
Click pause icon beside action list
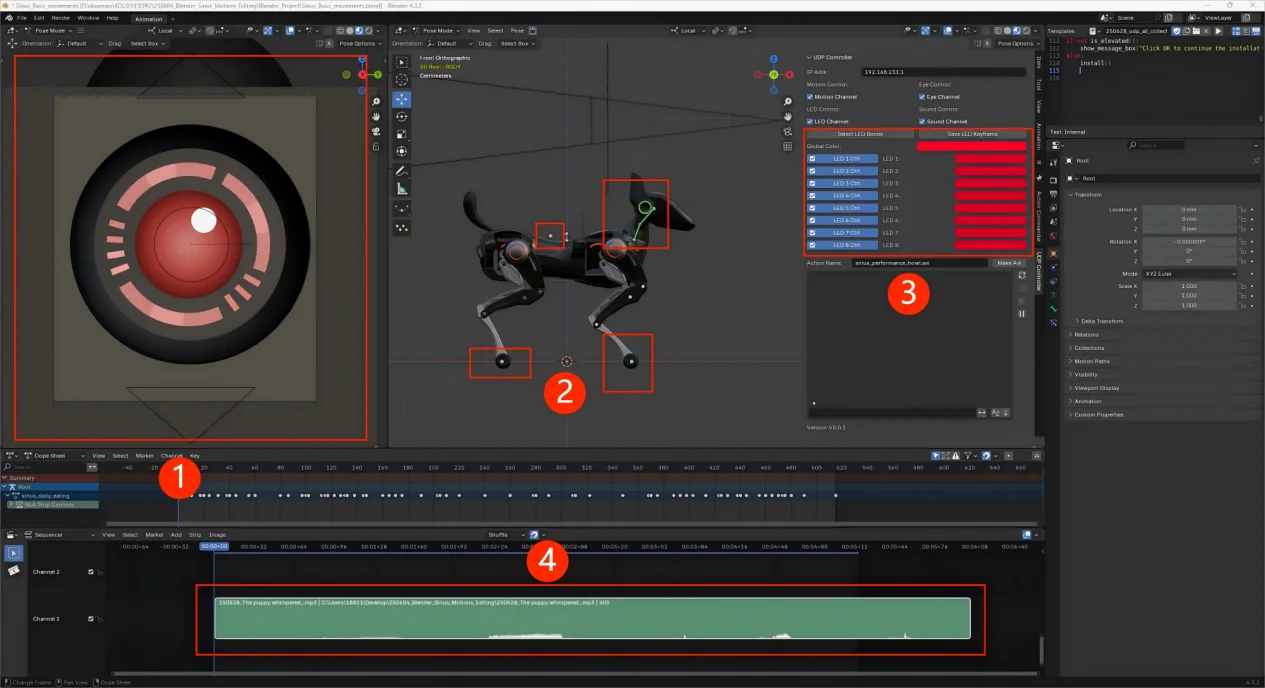[1021, 314]
